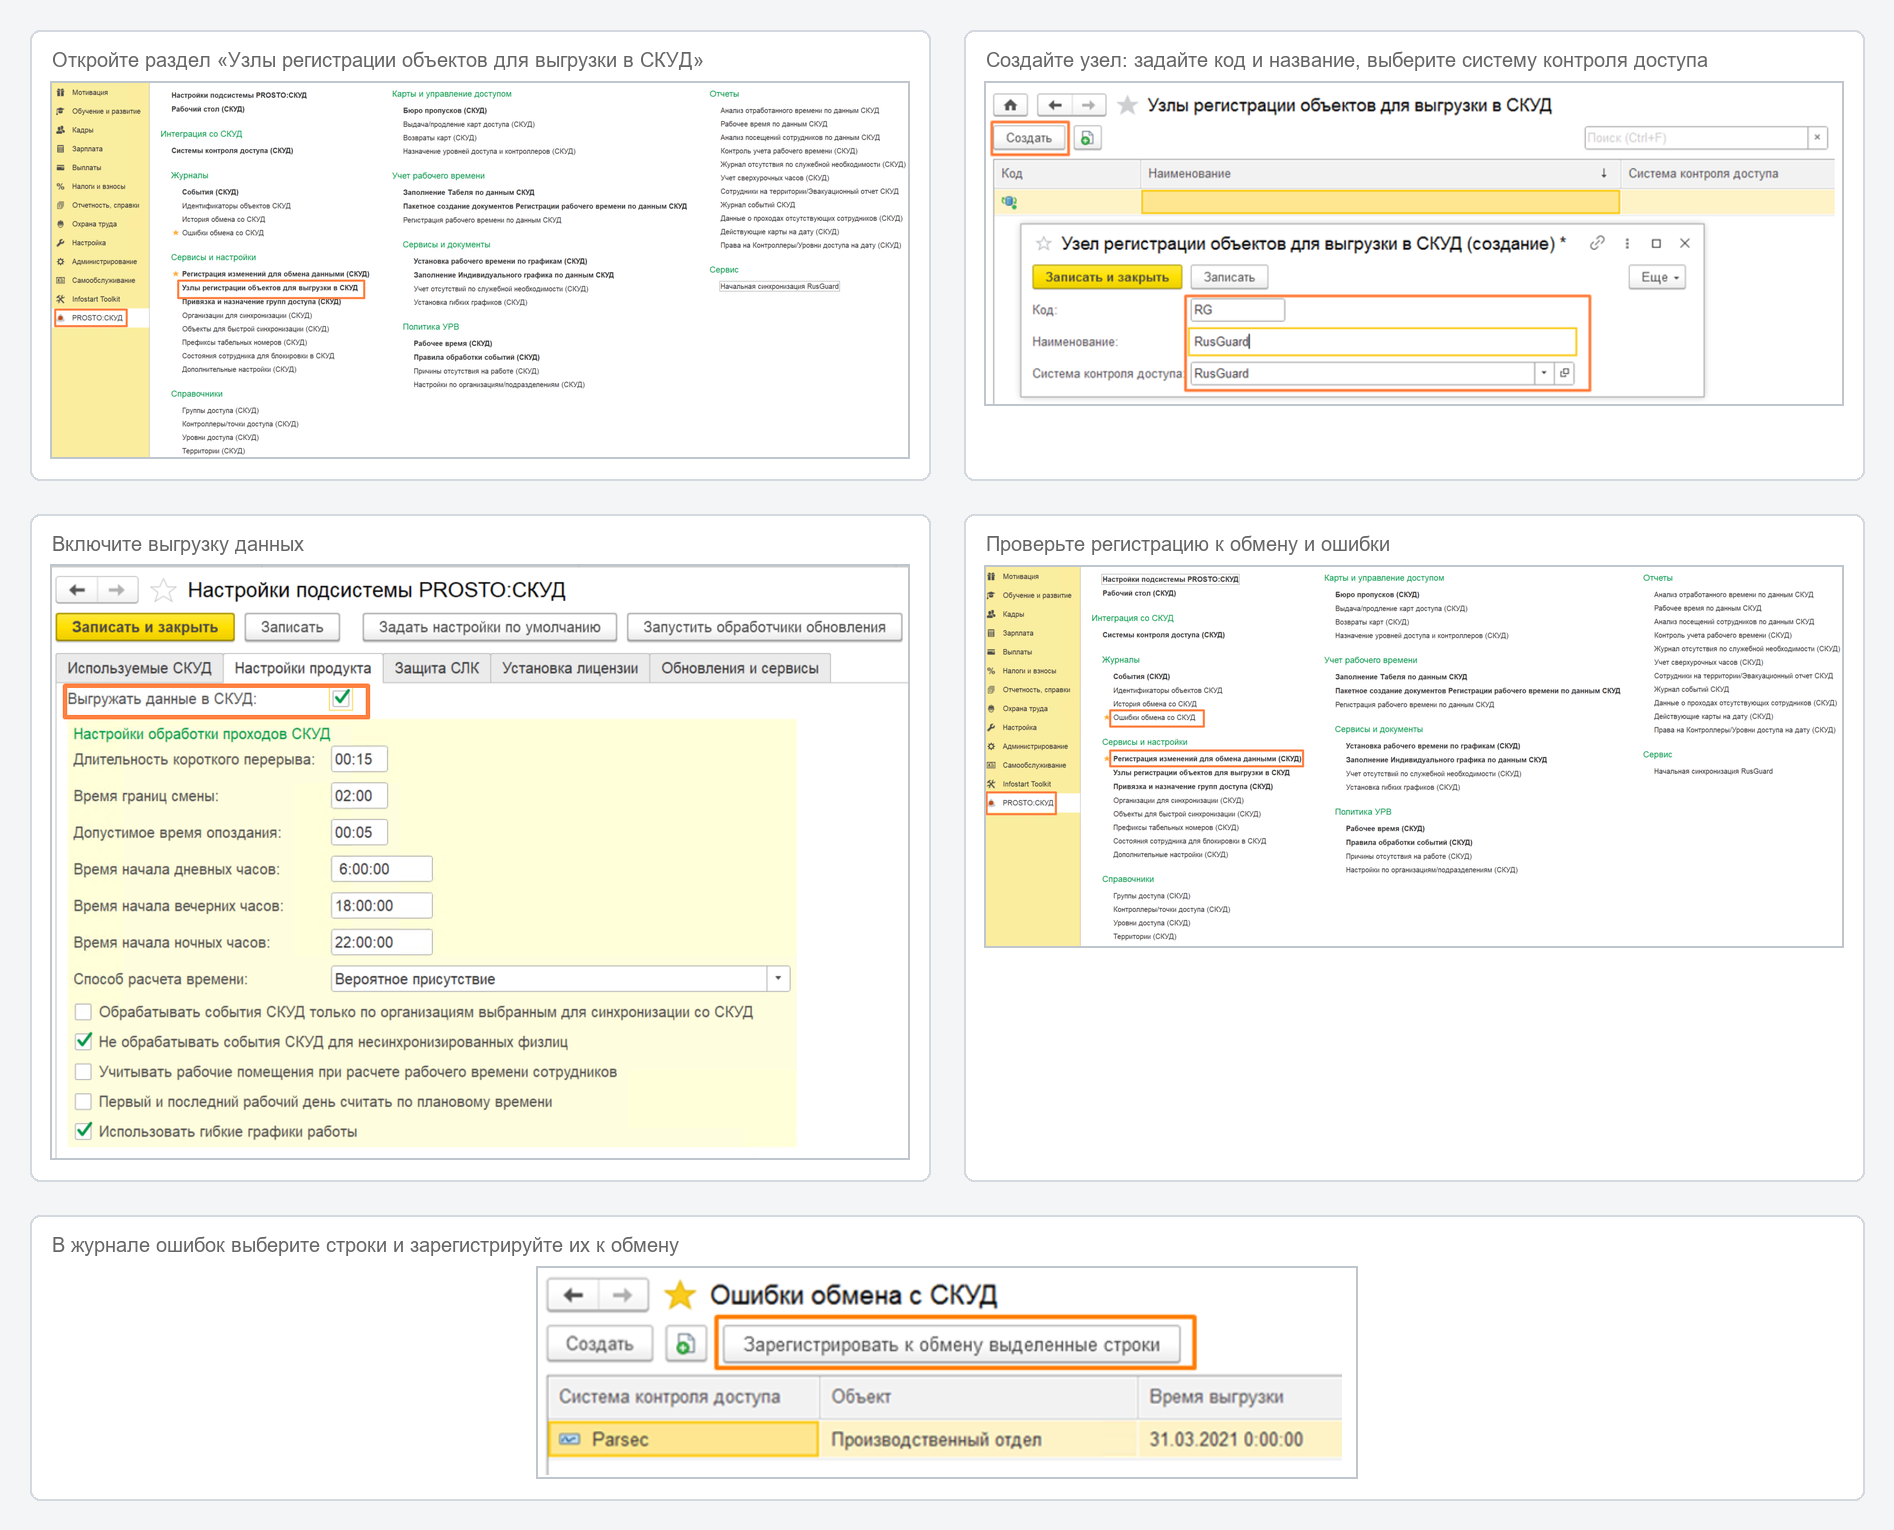
Task: Open three-dot menu in Узел регистрации dialog
Action: 1627,243
